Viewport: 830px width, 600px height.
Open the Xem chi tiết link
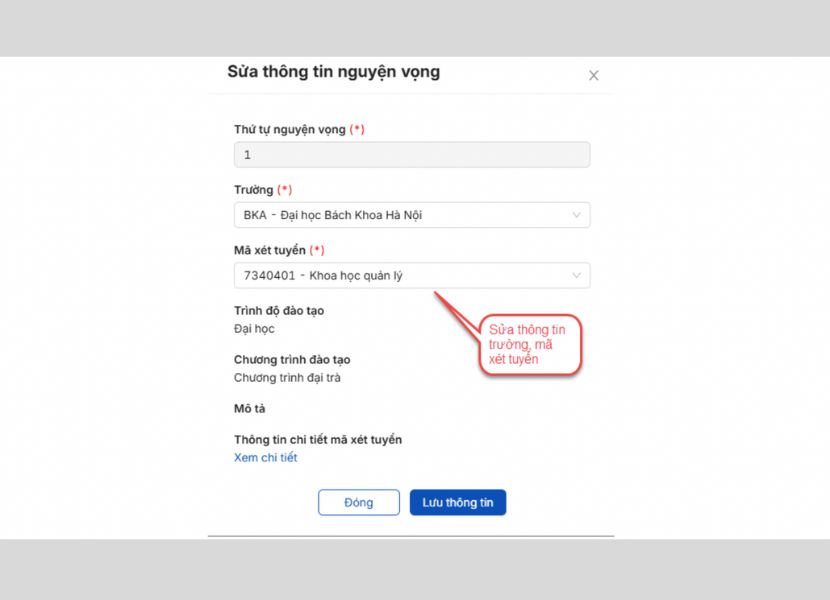(x=265, y=458)
